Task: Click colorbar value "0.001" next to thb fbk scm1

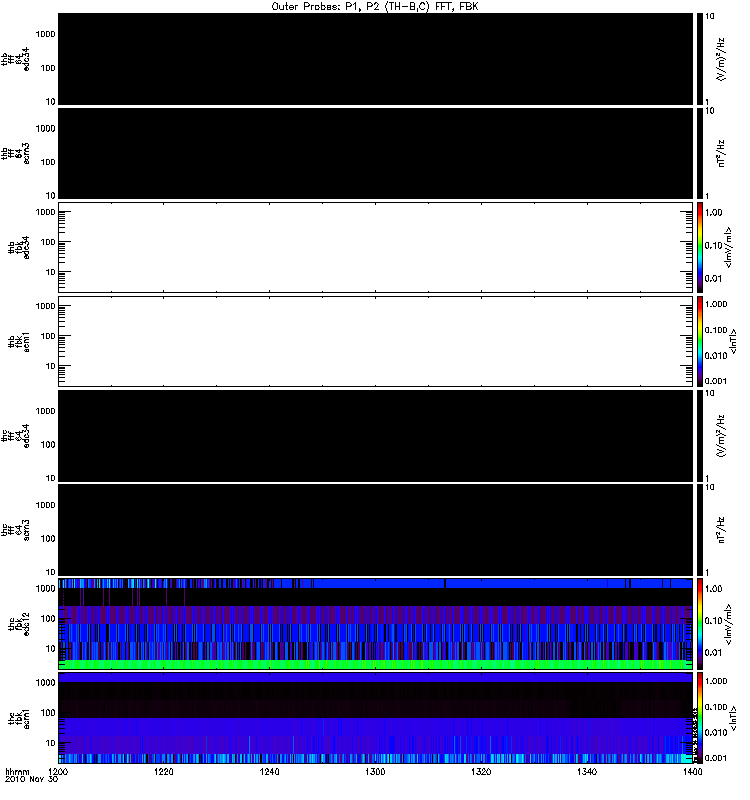Action: pyautogui.click(x=716, y=381)
